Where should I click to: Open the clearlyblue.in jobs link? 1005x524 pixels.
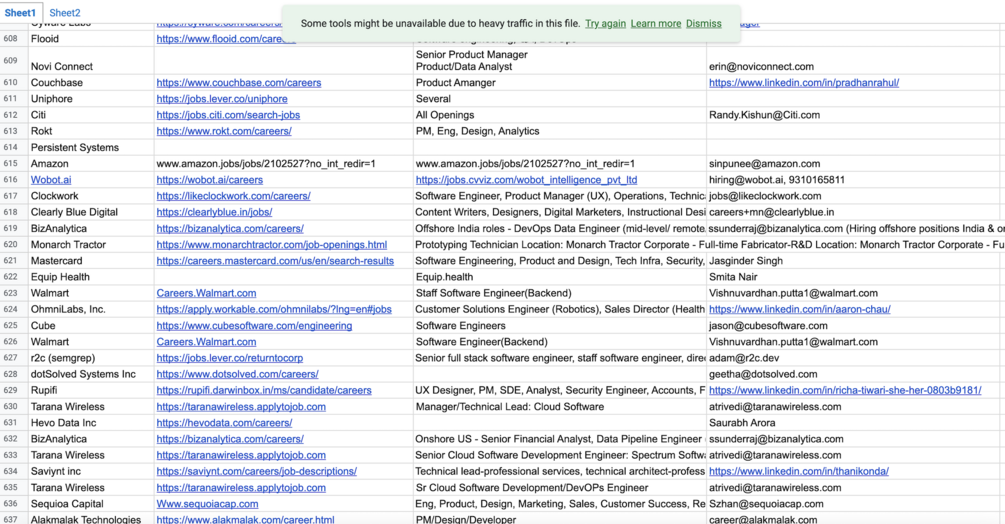214,212
